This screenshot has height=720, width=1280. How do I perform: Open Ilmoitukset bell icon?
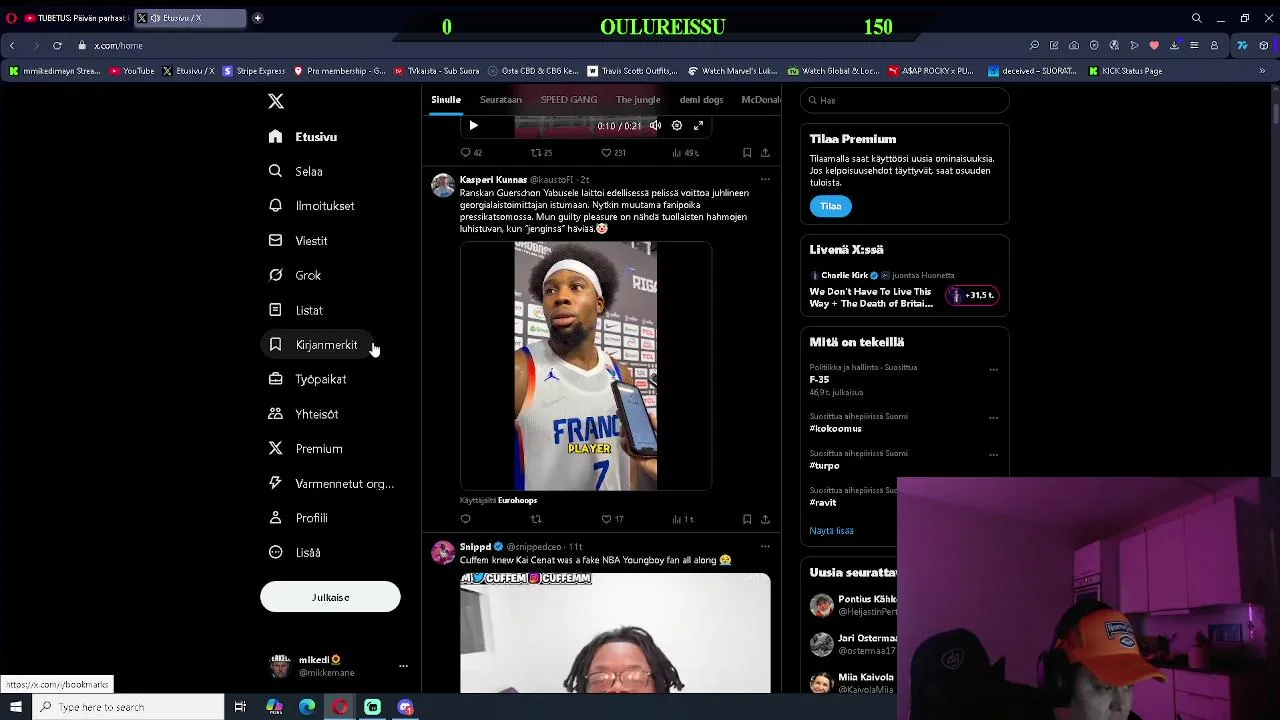click(275, 206)
